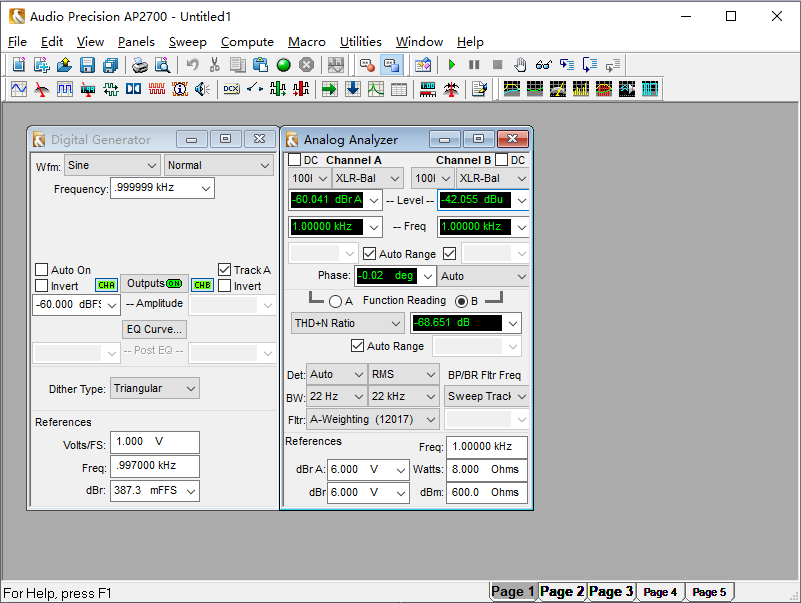801x603 pixels.
Task: Click the Volts/FS reference input field
Action: click(155, 442)
